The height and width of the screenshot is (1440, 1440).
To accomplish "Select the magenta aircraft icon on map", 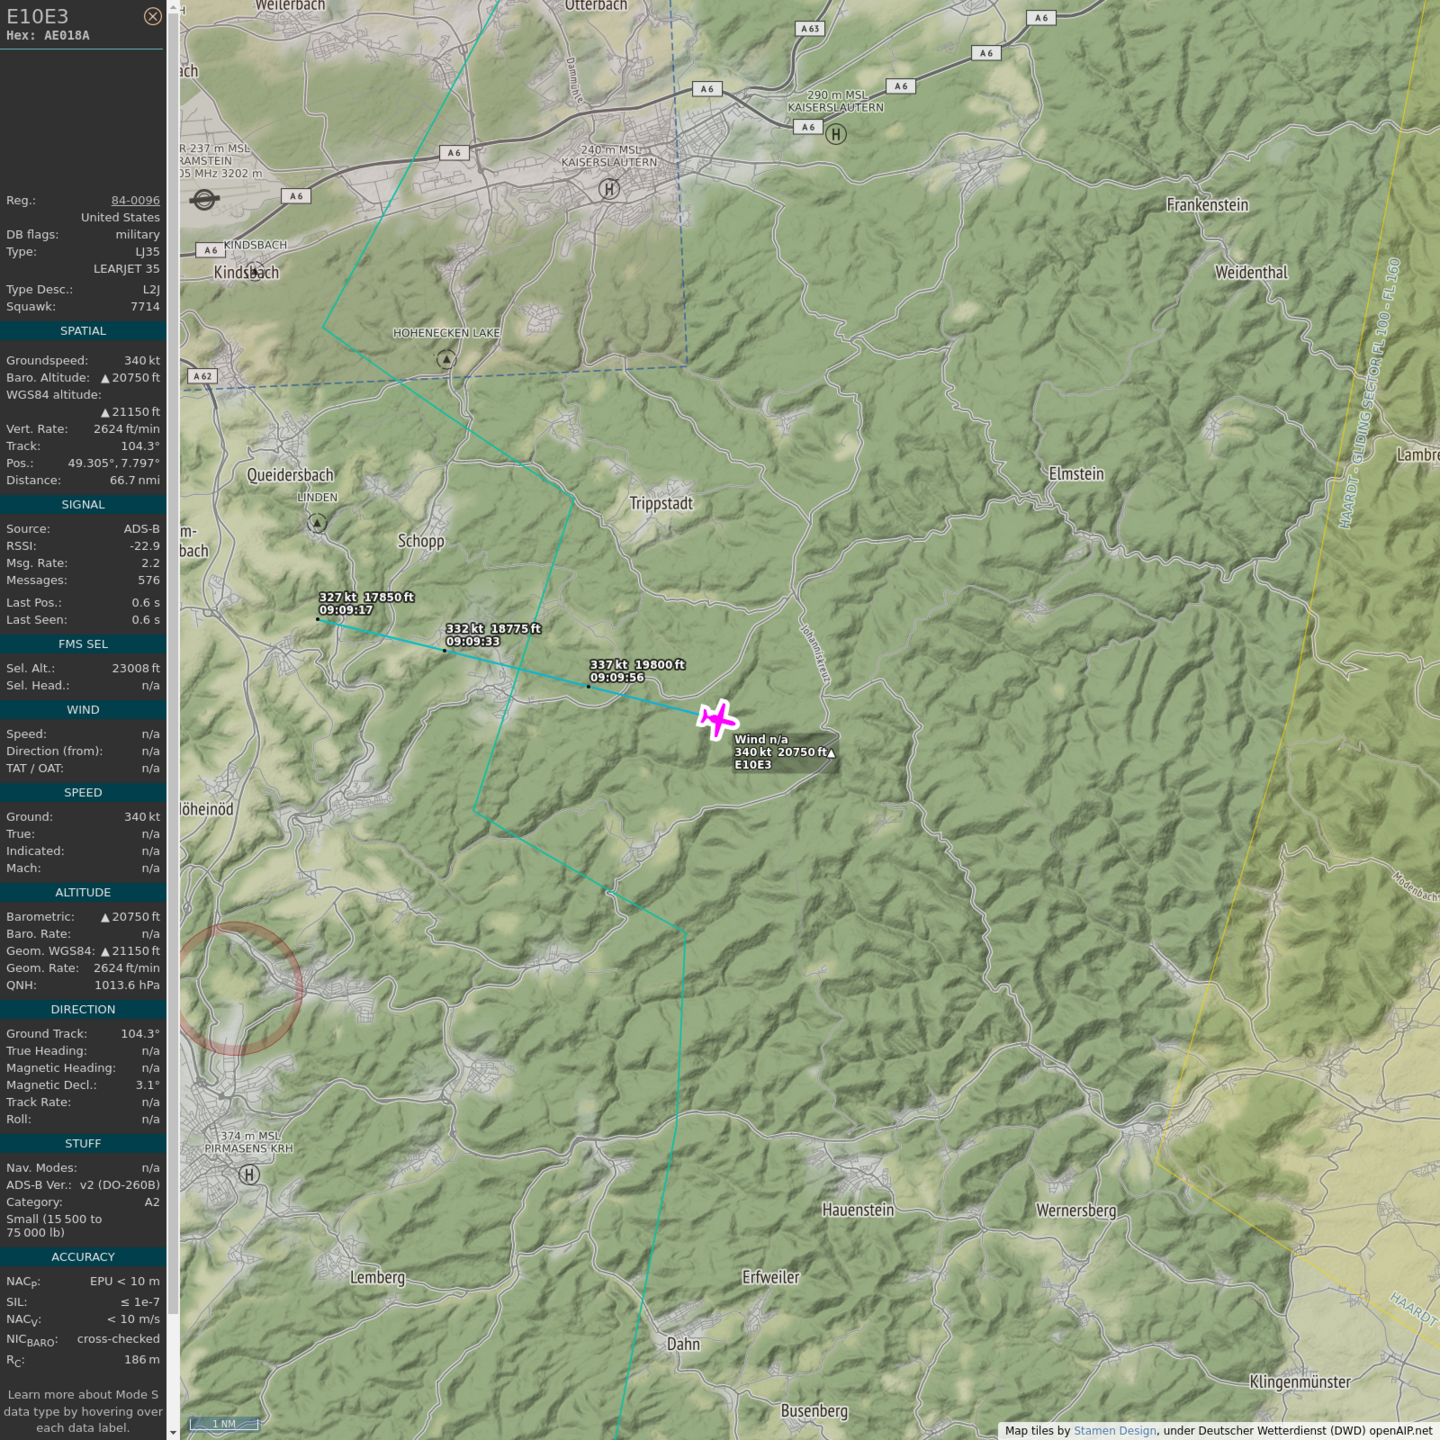I will [717, 720].
